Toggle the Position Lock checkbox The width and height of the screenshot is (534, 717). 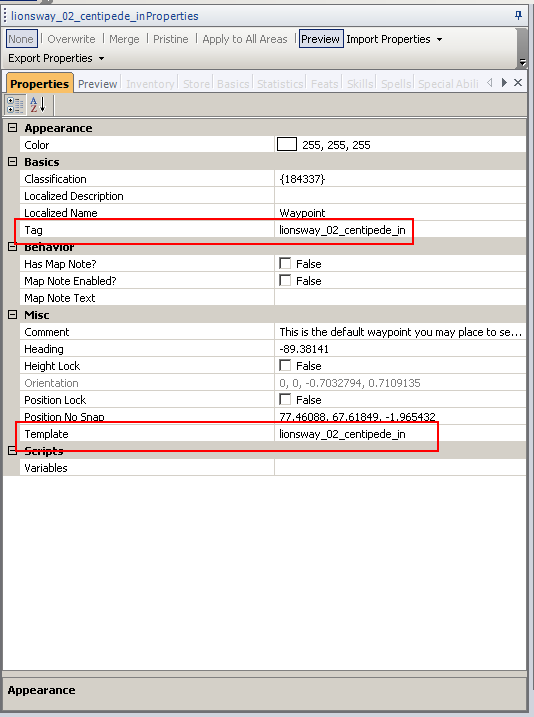pyautogui.click(x=285, y=399)
